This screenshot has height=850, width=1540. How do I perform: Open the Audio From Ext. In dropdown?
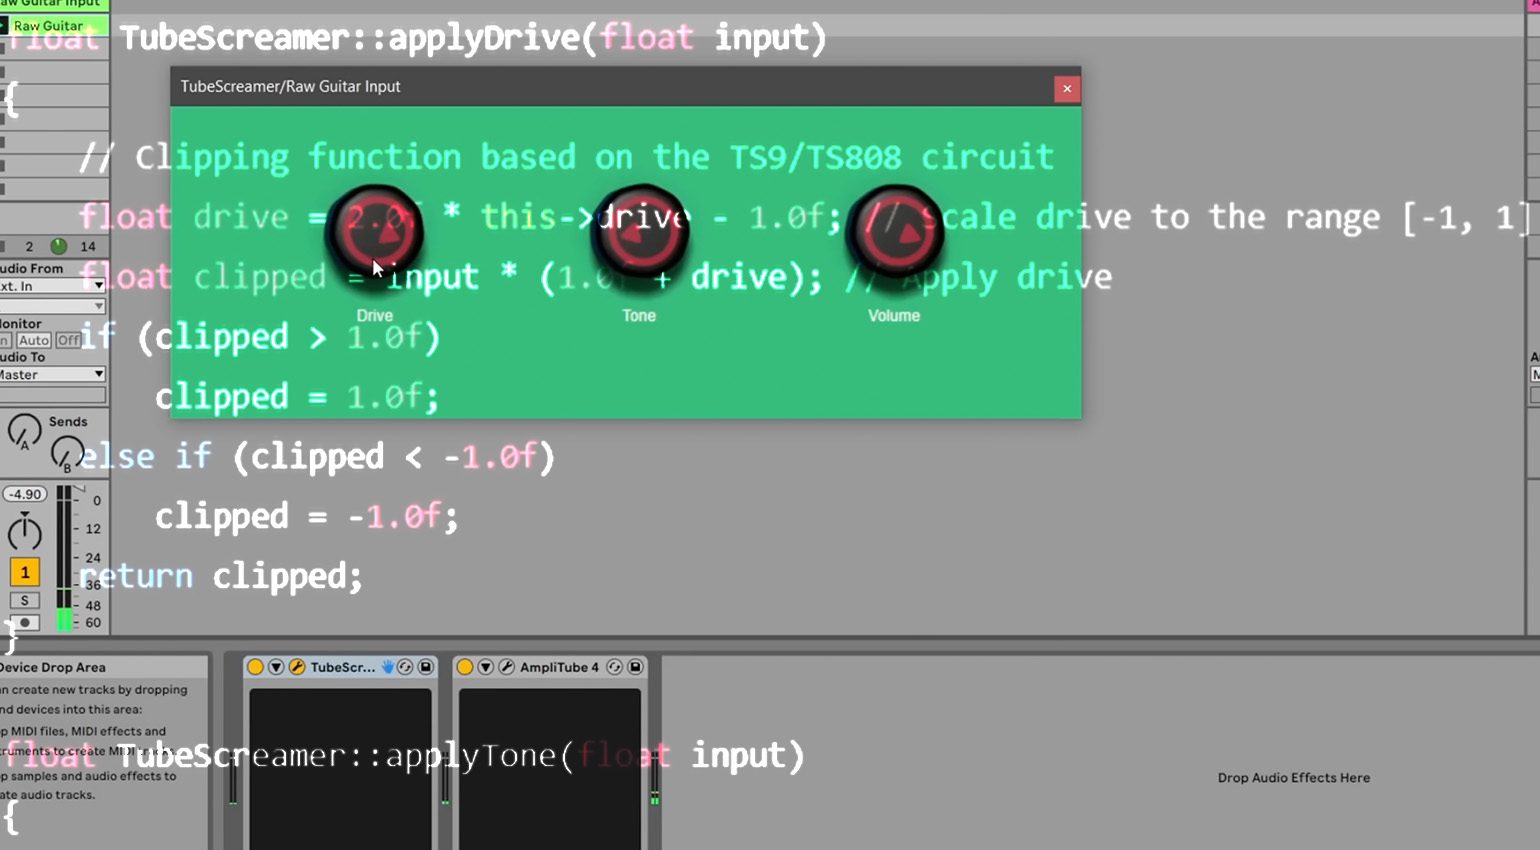[x=52, y=286]
